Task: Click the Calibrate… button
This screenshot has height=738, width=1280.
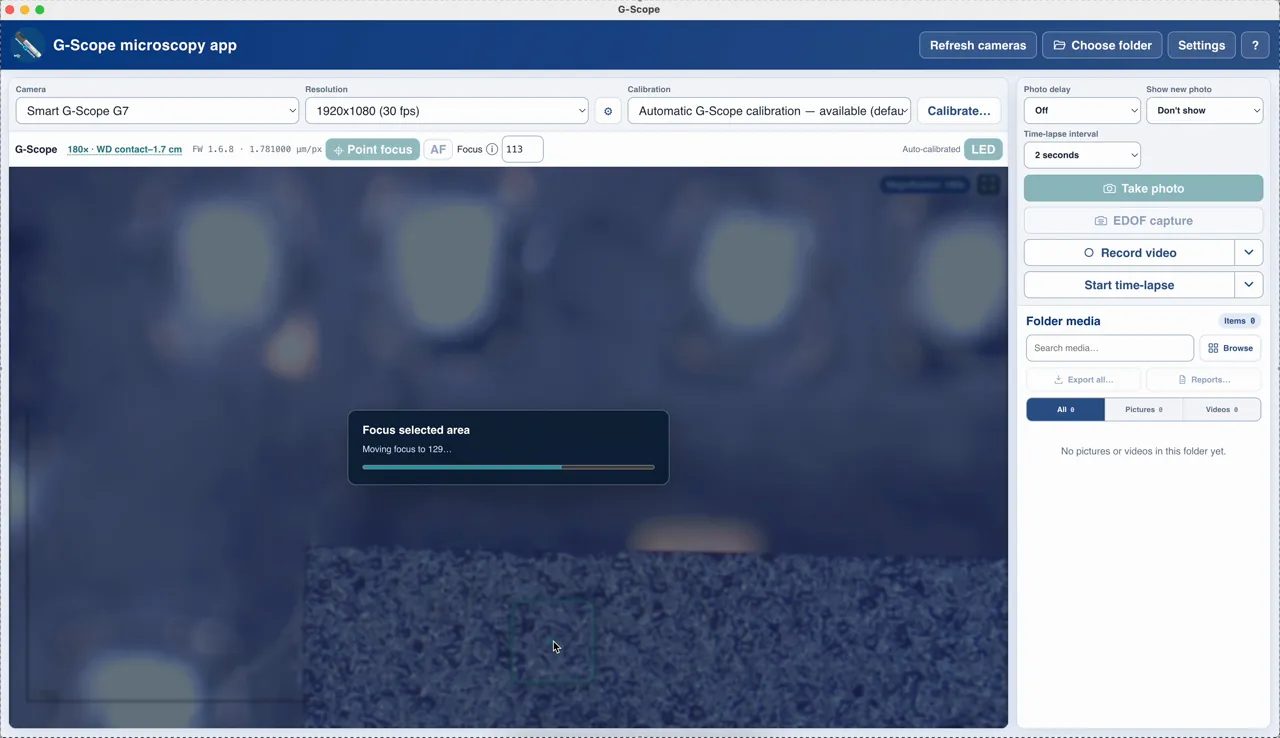Action: 959,111
